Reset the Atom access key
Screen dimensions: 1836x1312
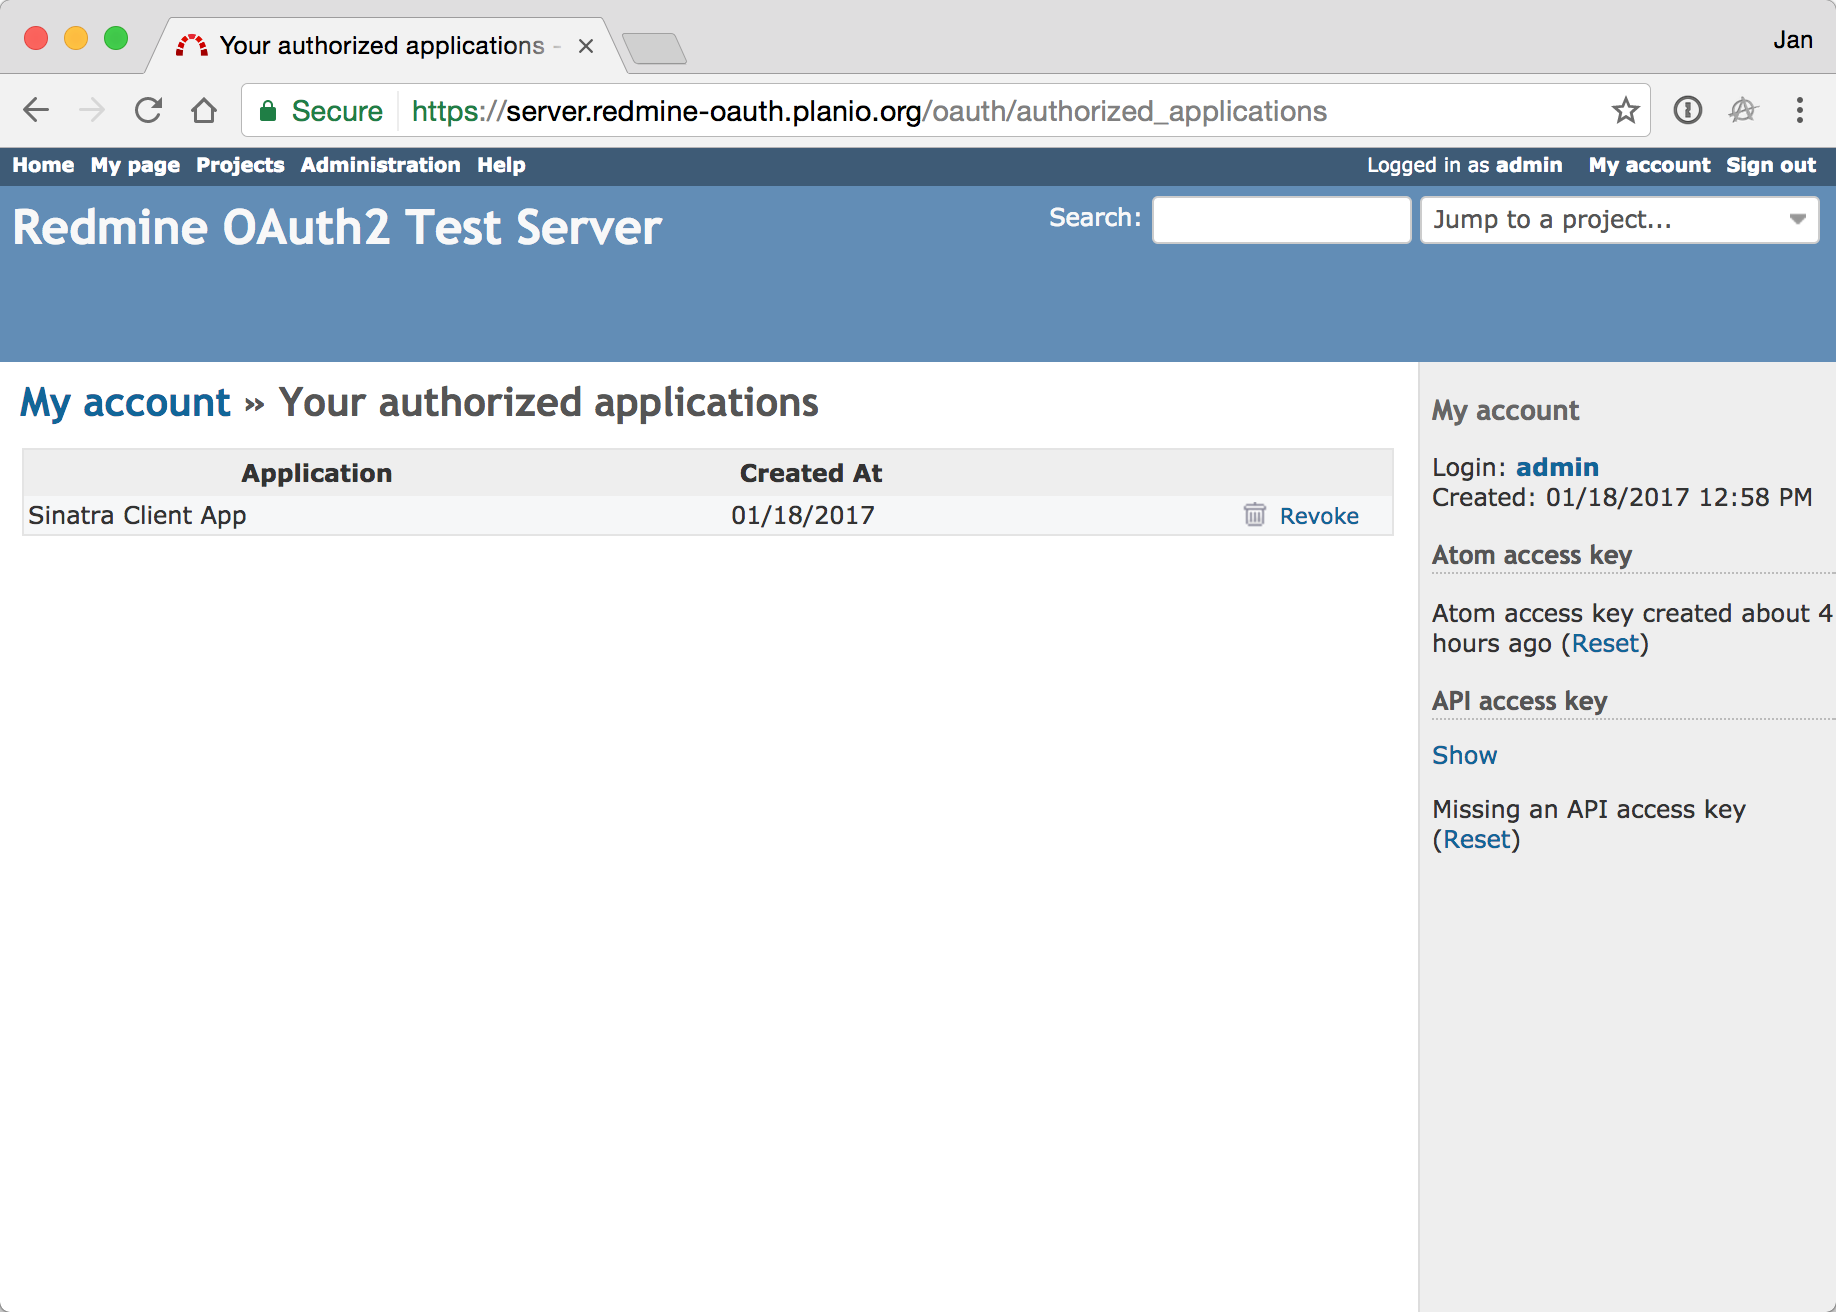[x=1605, y=643]
